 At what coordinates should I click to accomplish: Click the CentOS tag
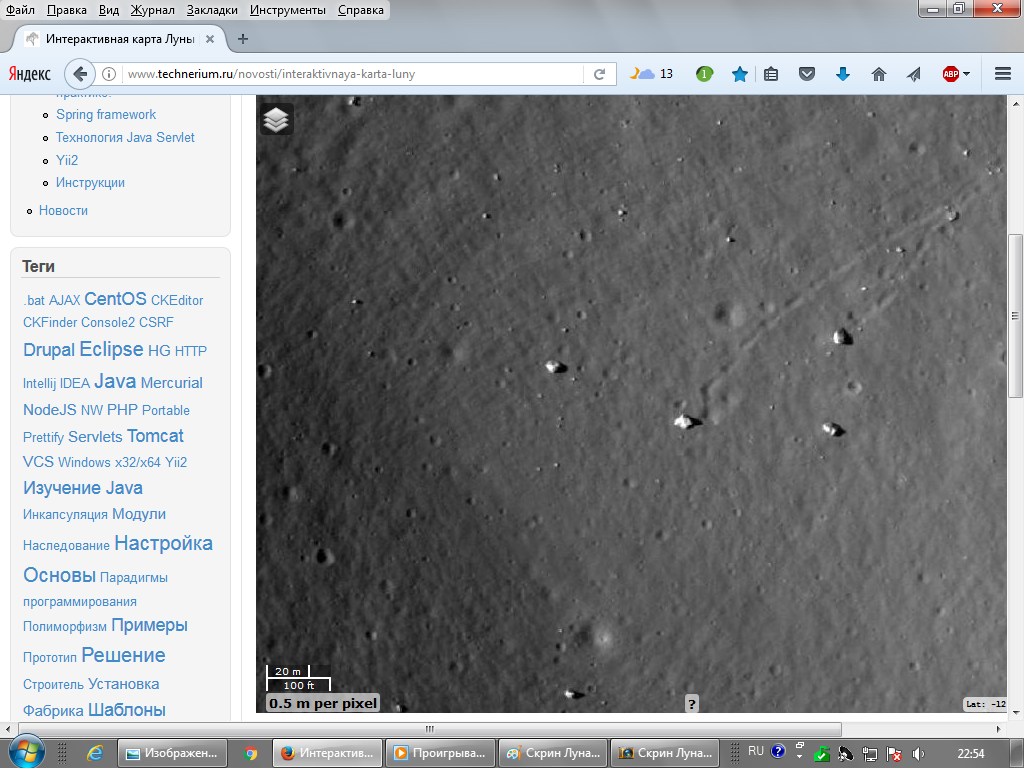point(115,298)
